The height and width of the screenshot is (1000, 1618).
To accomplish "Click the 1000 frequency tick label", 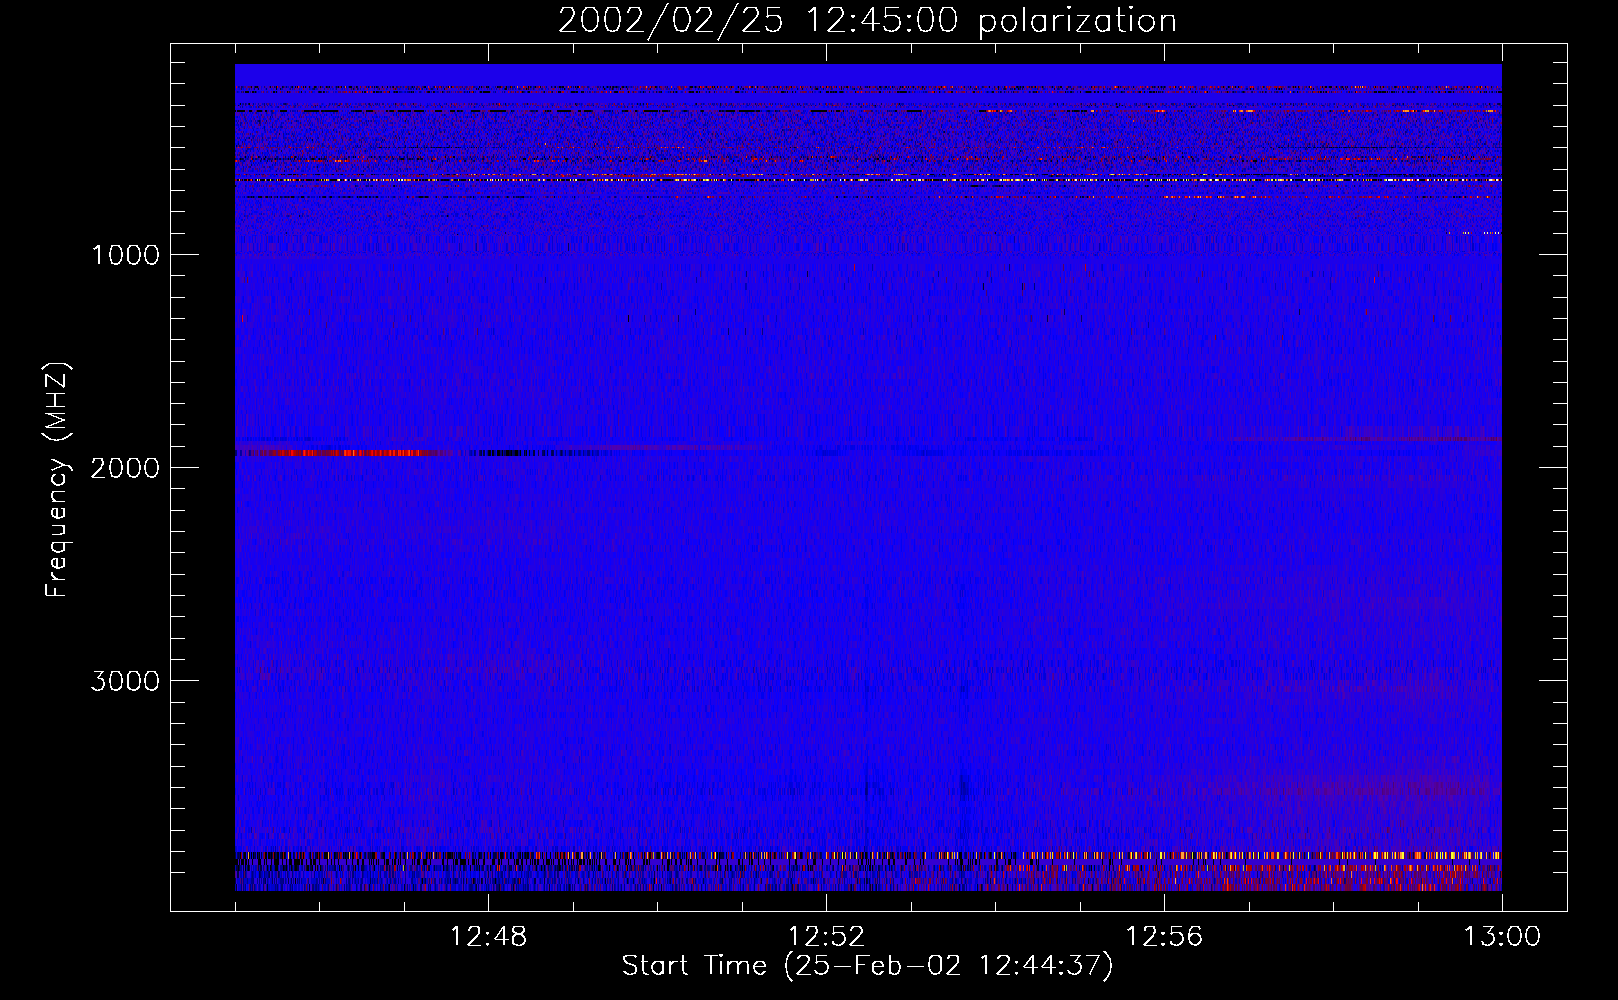I will (x=125, y=255).
